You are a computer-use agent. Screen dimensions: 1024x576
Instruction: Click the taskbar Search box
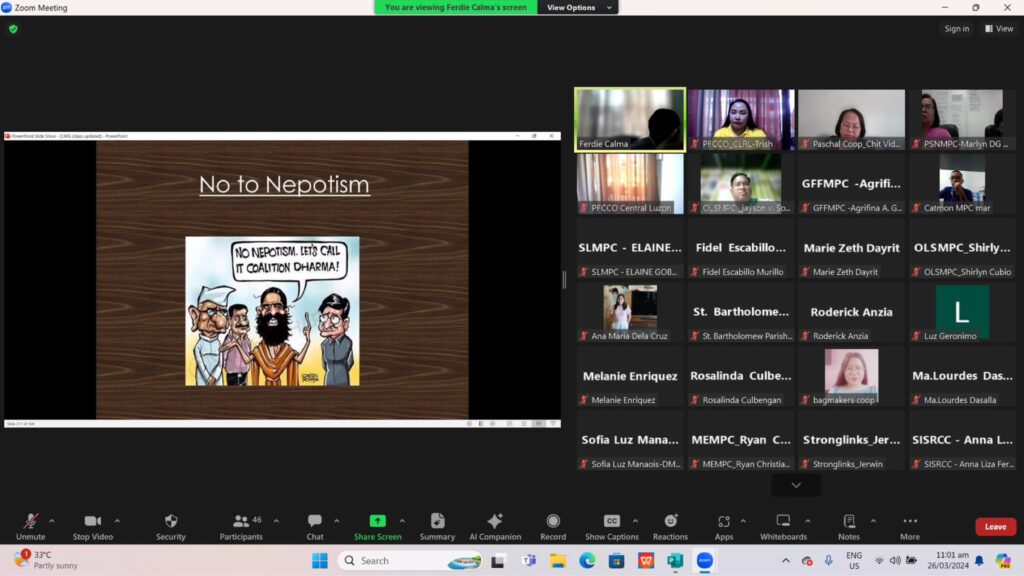click(411, 560)
